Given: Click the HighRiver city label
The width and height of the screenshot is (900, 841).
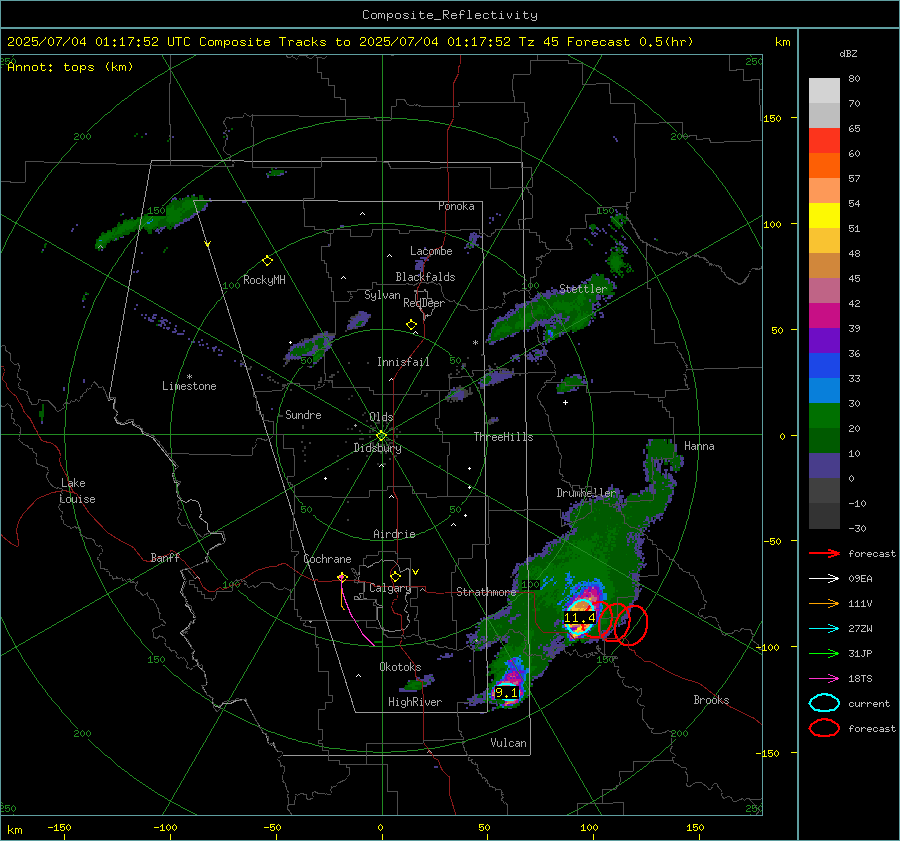Looking at the screenshot, I should pos(415,702).
